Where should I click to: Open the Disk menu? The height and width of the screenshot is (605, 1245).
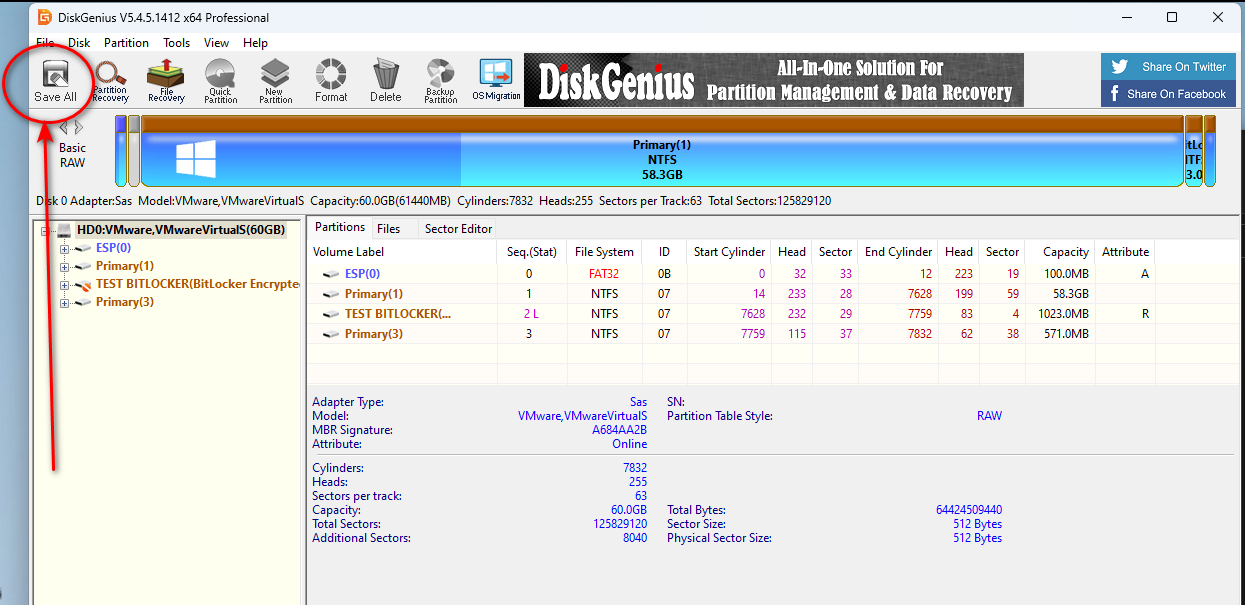[x=79, y=43]
